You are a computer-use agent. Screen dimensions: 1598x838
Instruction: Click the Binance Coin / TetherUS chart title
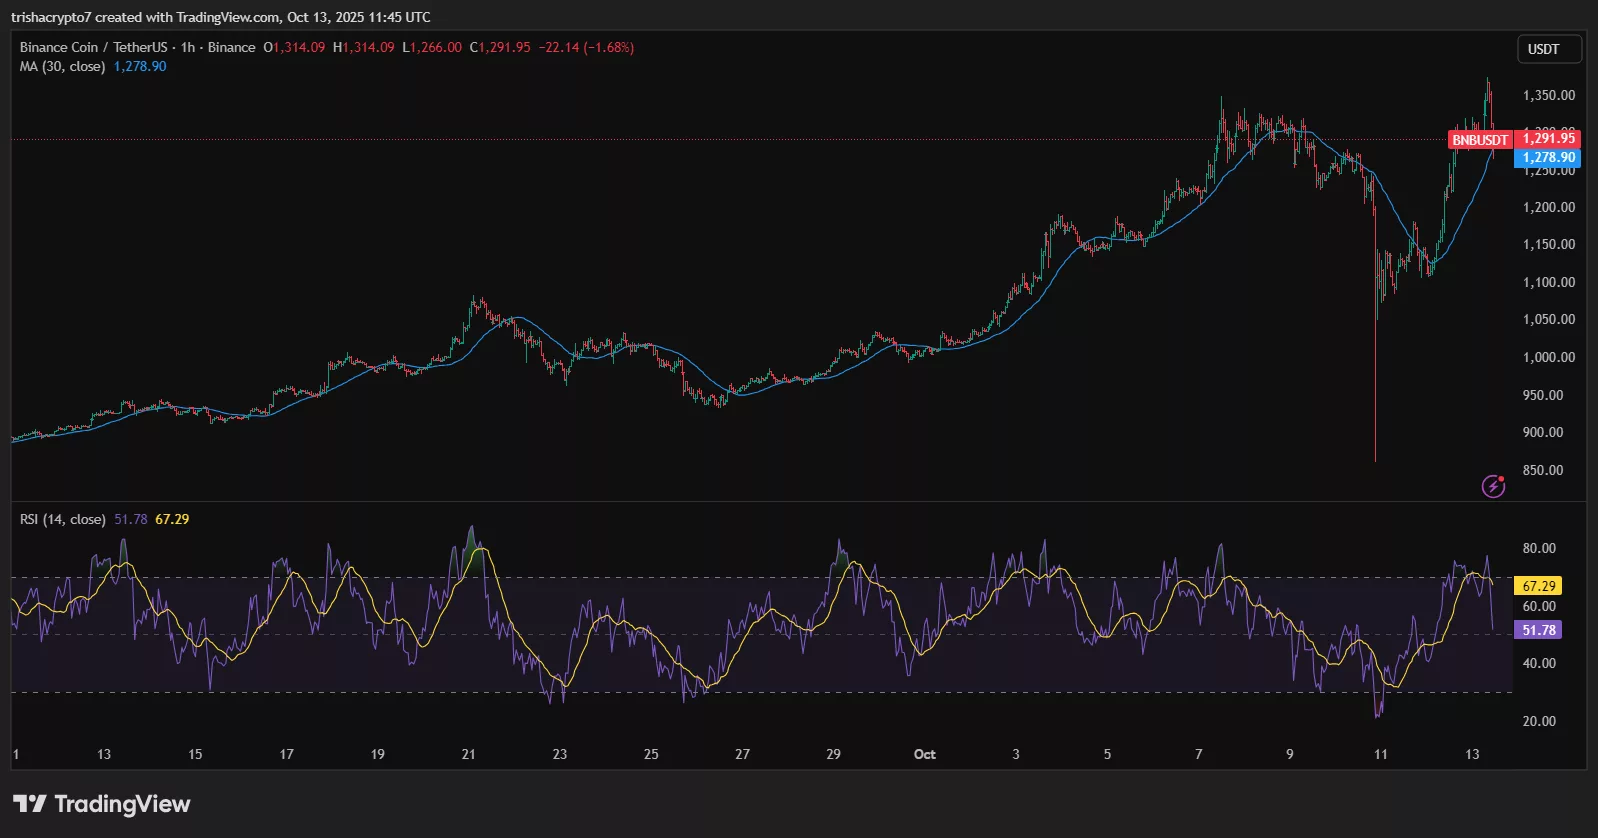[94, 47]
